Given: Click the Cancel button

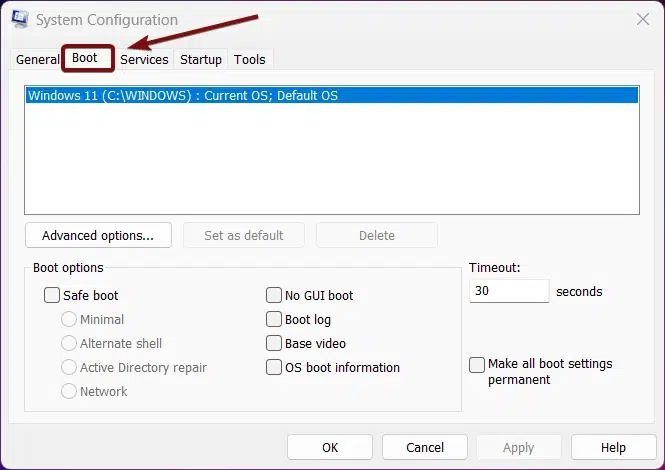Looking at the screenshot, I should (x=425, y=447).
